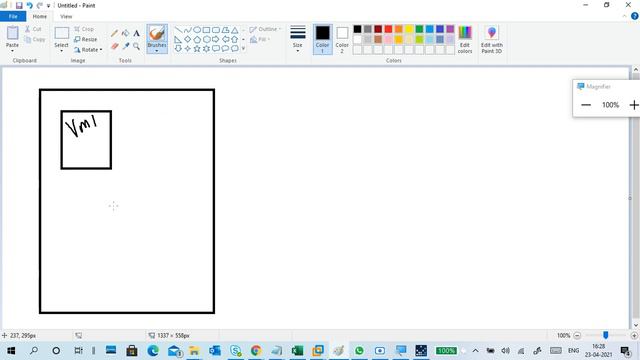
Task: Choose the Oval shape
Action: tap(197, 30)
